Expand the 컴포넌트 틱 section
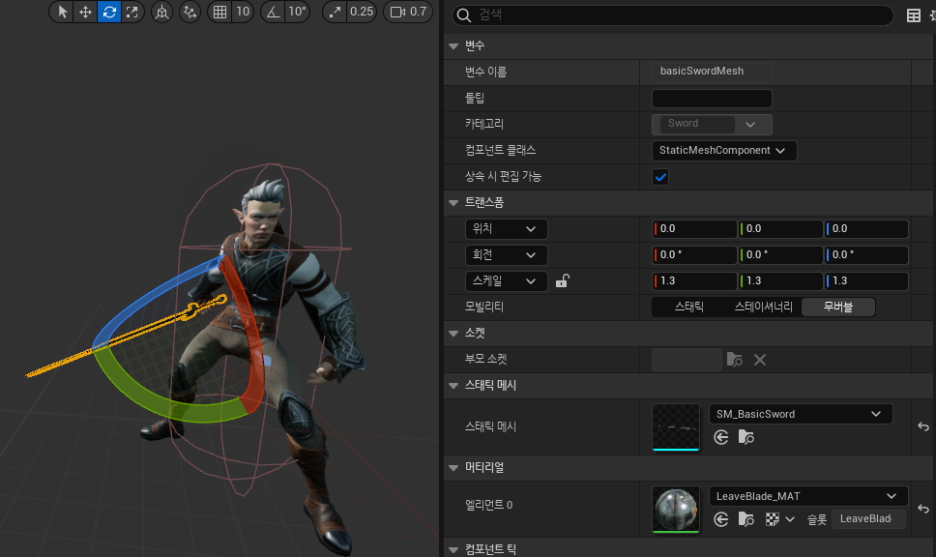 (454, 550)
